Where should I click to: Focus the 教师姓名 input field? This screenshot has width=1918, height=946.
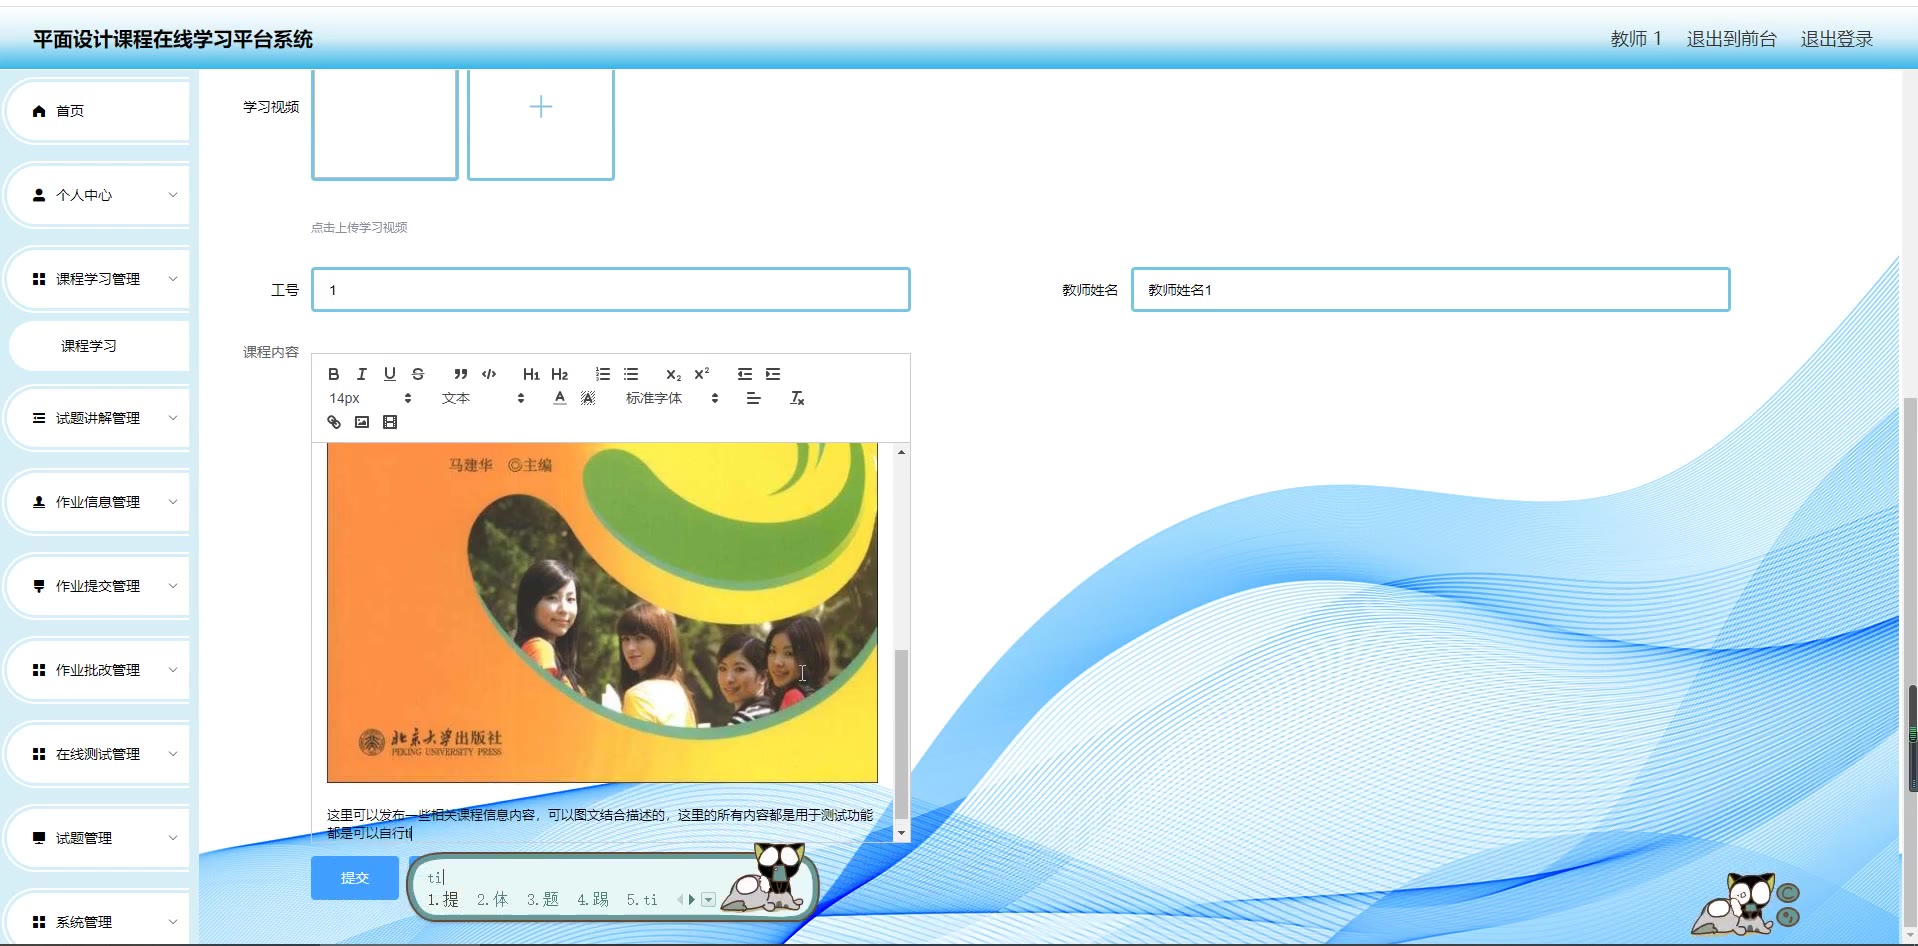click(1430, 290)
